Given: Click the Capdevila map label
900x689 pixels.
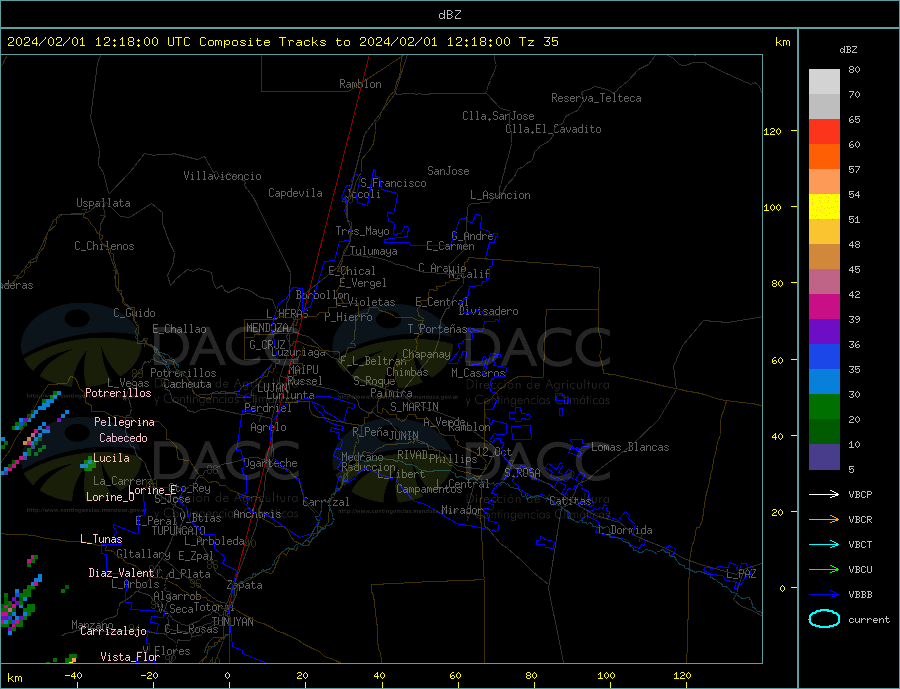Looking at the screenshot, I should [296, 193].
